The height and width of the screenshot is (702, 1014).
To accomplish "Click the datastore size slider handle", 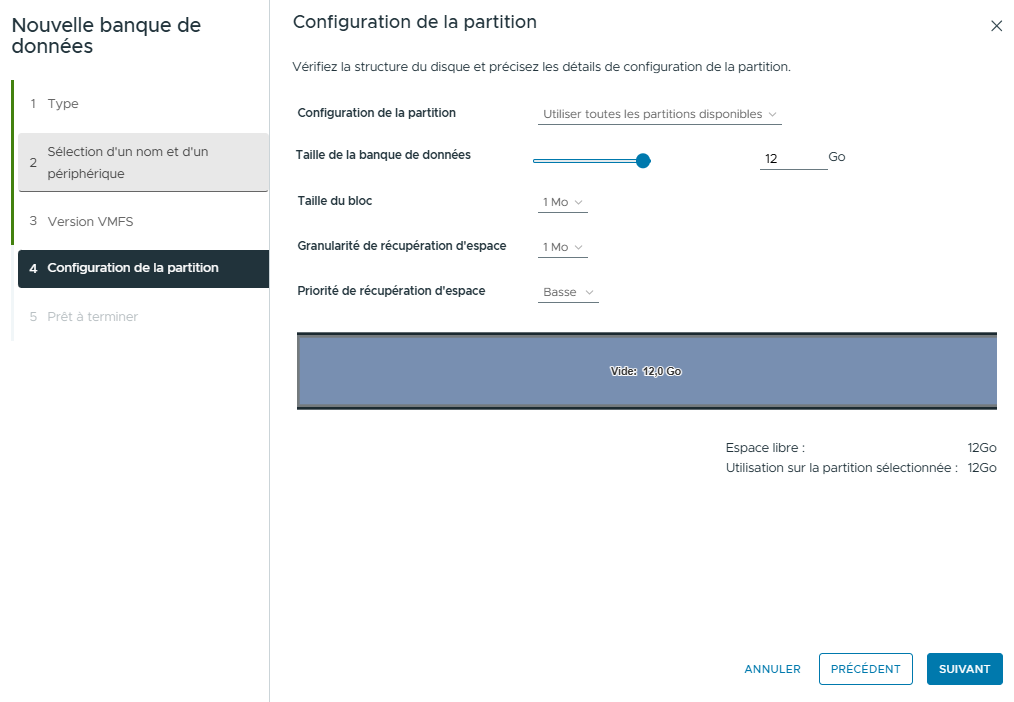I will (x=642, y=160).
